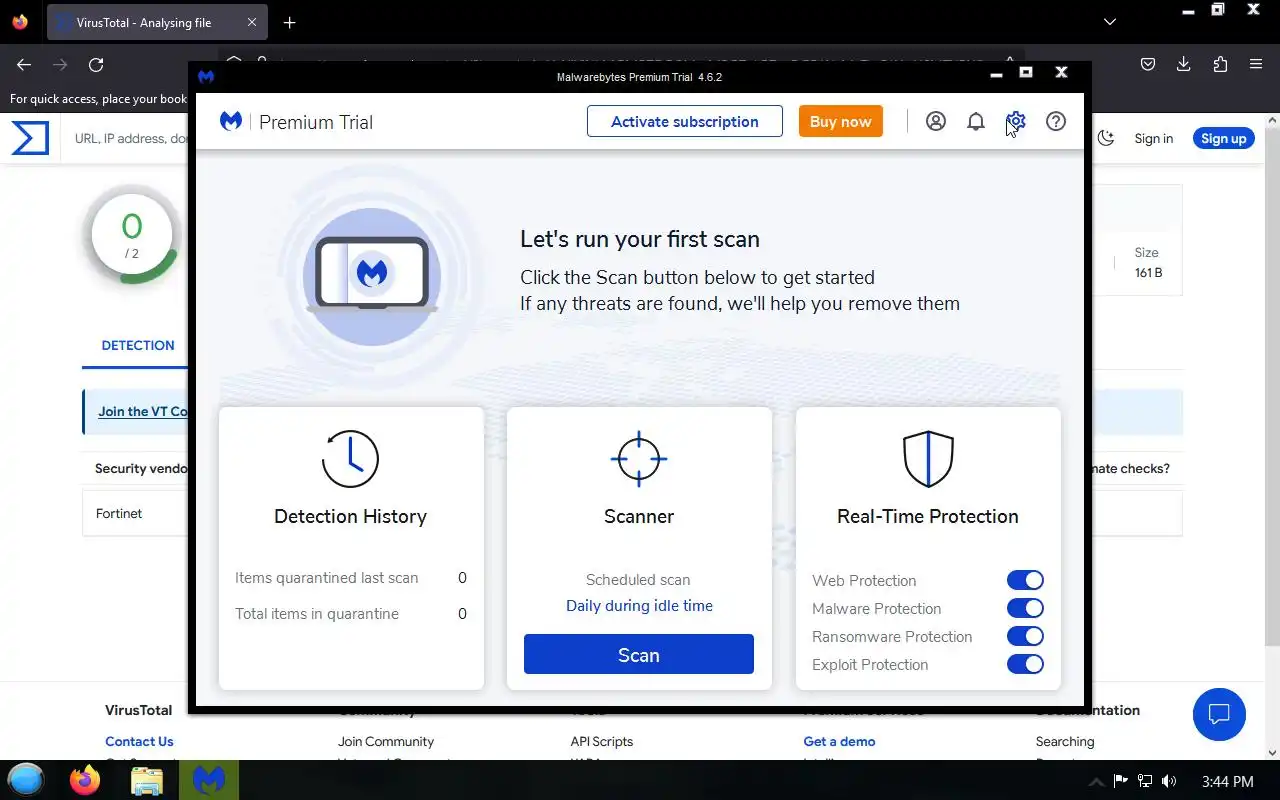Screen dimensions: 1280x800
Task: Click the 0 / 2 detection score circle
Action: (x=132, y=235)
